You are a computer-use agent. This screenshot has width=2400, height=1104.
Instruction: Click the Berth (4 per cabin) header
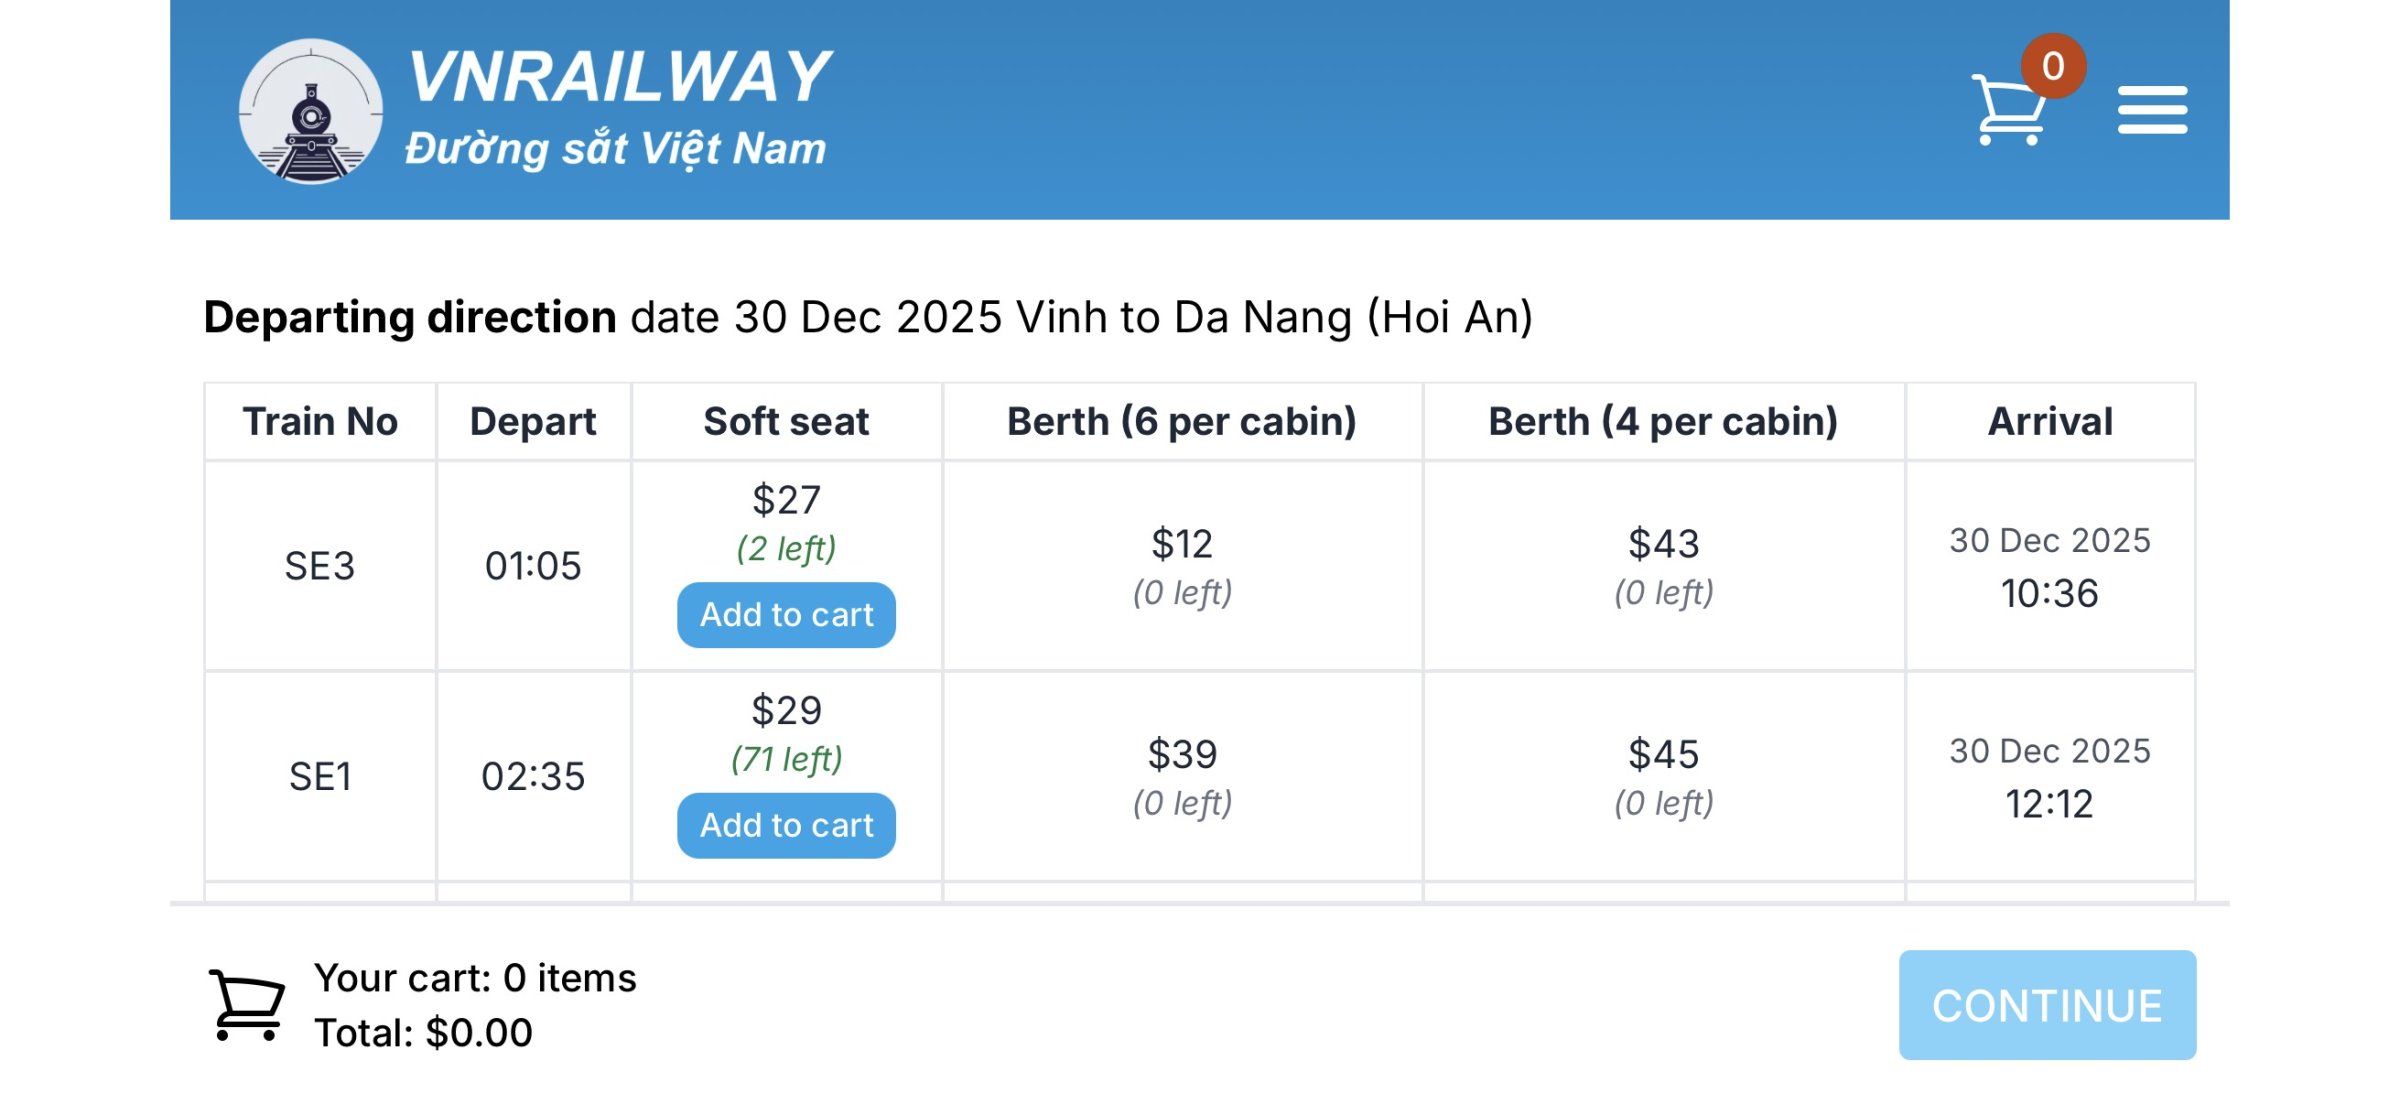pos(1663,422)
